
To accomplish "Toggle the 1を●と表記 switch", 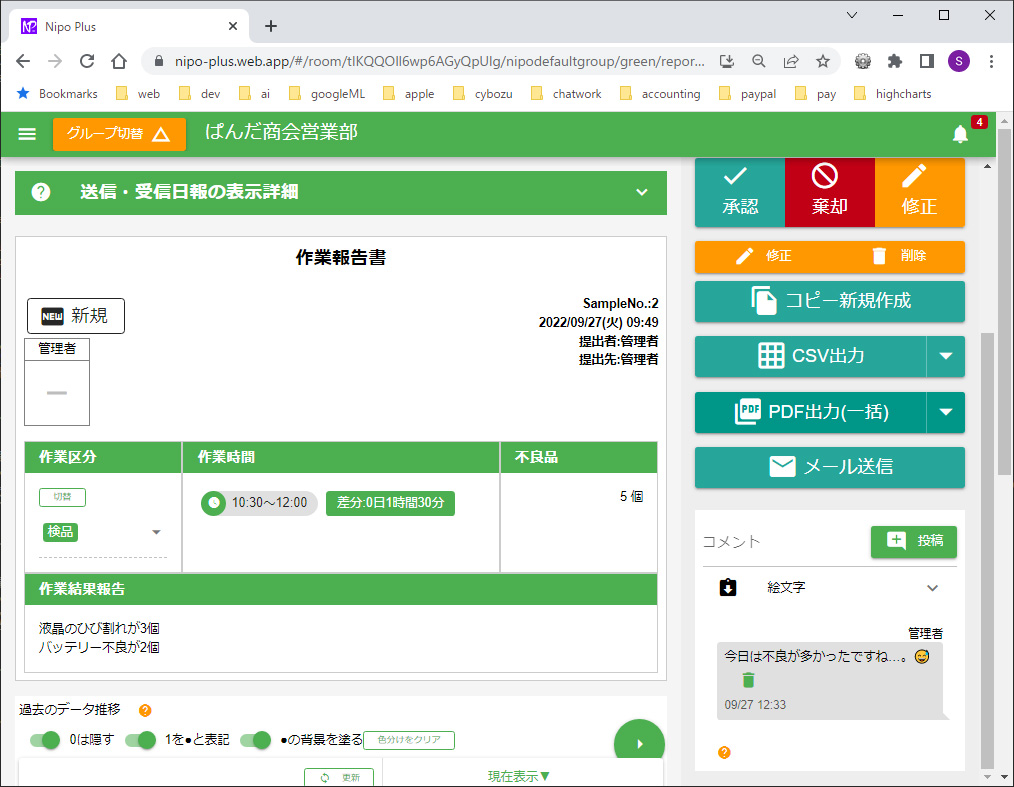I will (142, 740).
